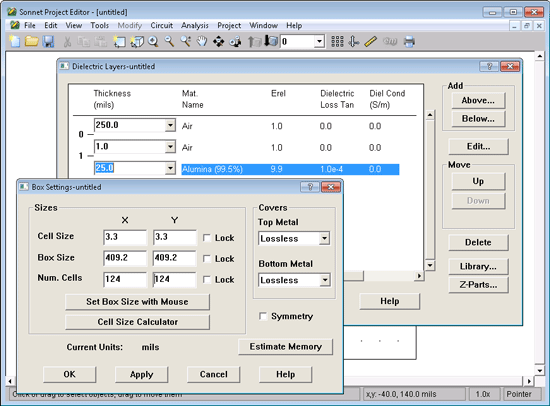Click Box Settings dialog help question icon
The image size is (550, 406).
(310, 187)
